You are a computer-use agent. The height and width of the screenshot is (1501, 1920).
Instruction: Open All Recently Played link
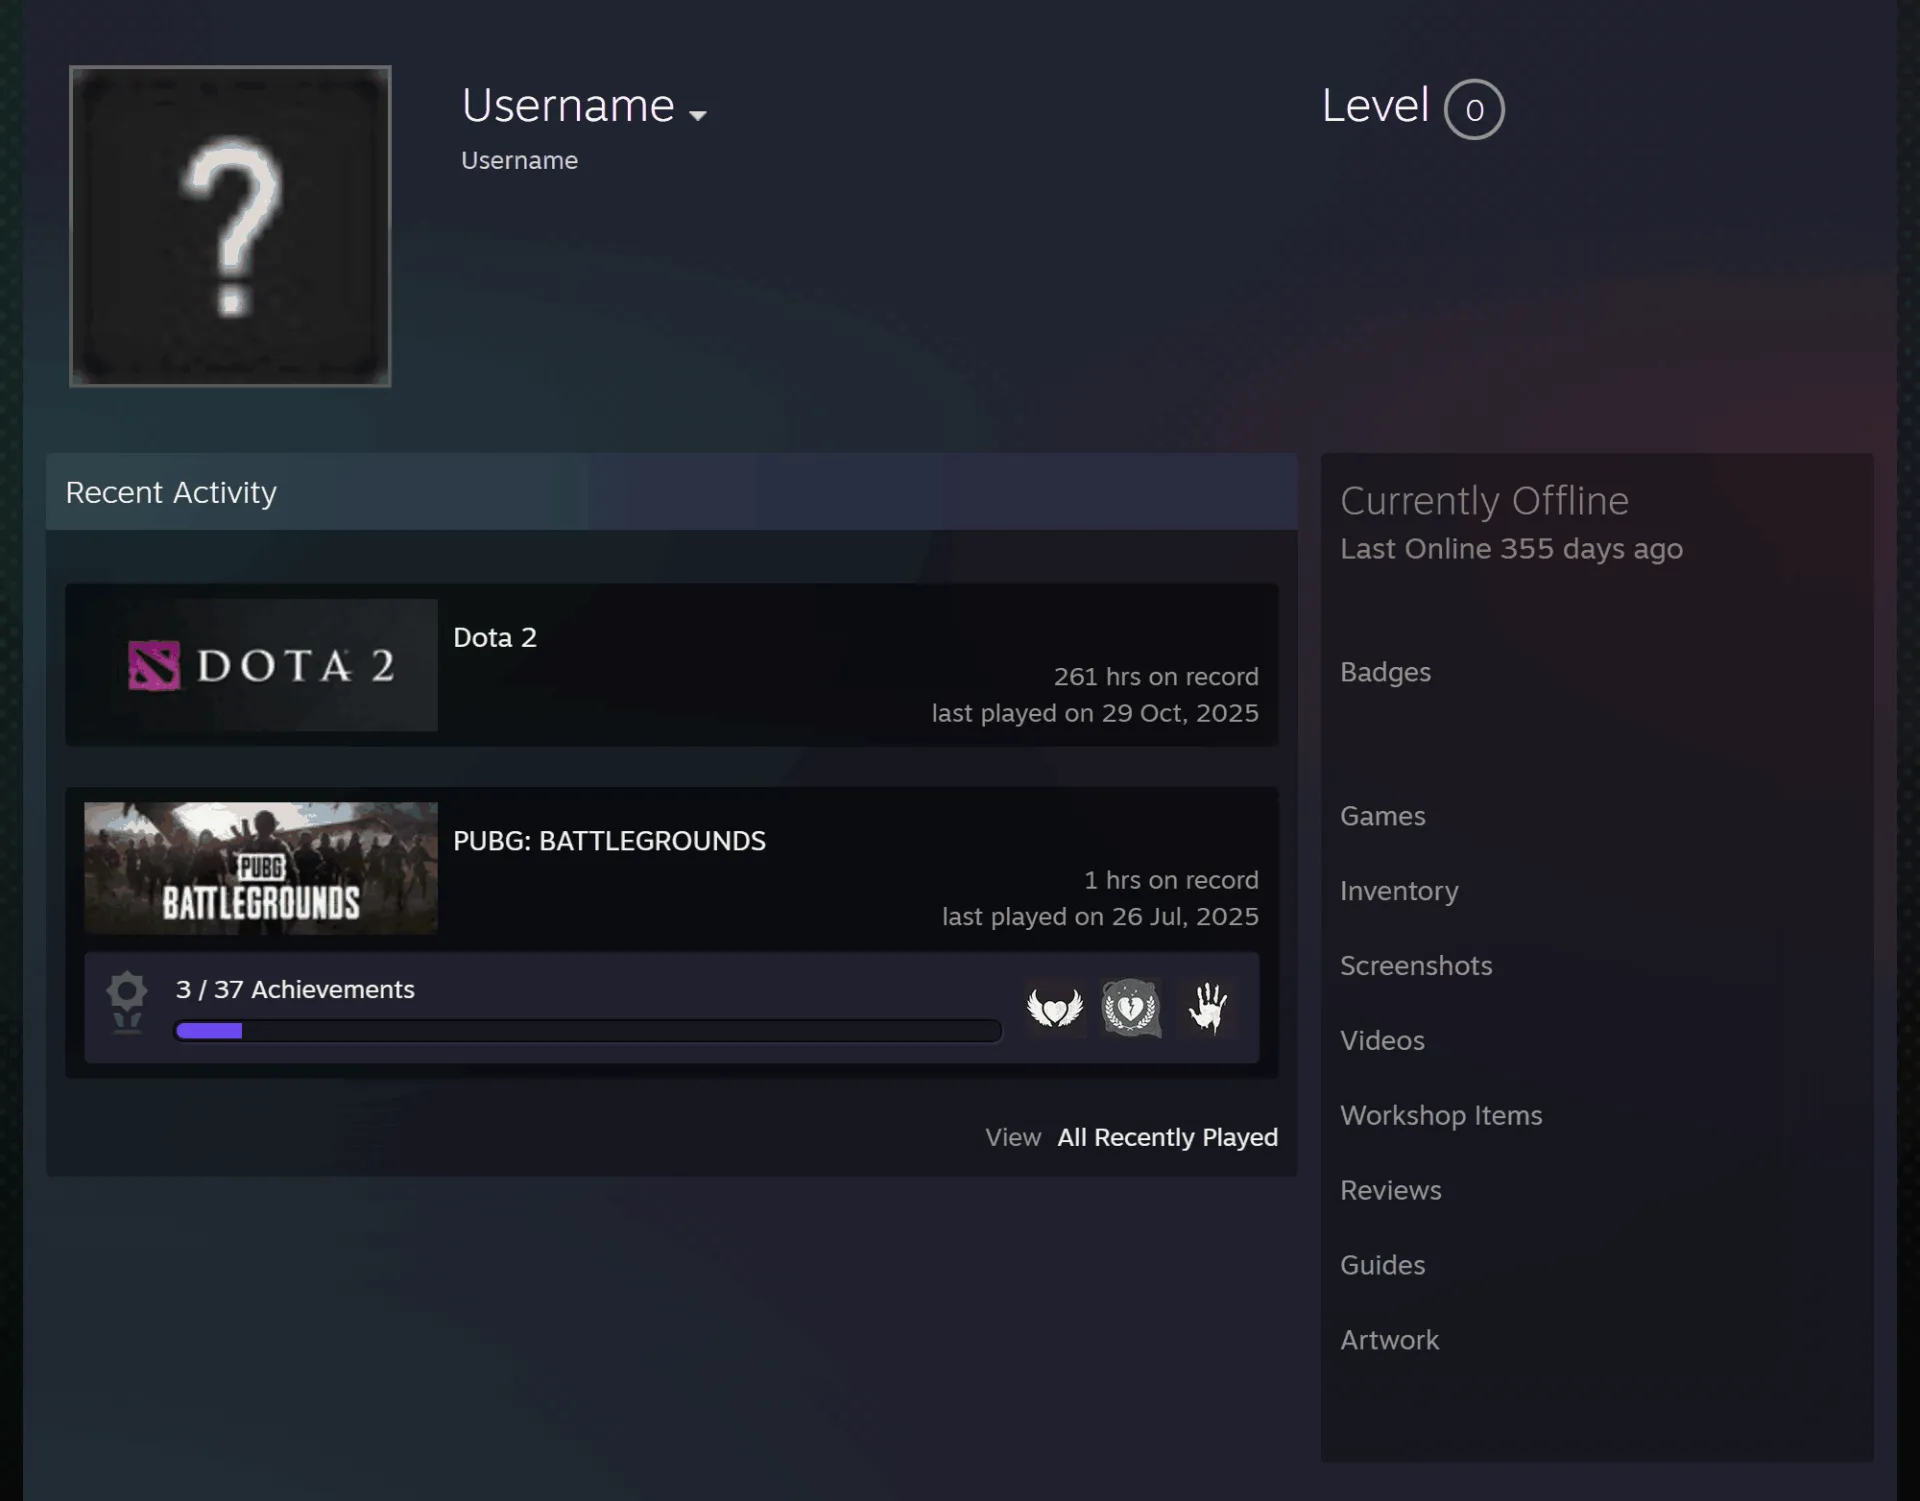[x=1167, y=1137]
